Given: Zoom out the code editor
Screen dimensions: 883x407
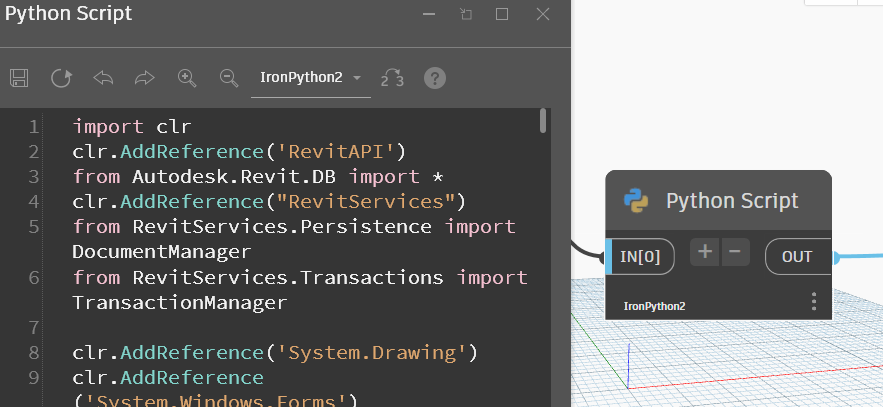Looking at the screenshot, I should [228, 78].
